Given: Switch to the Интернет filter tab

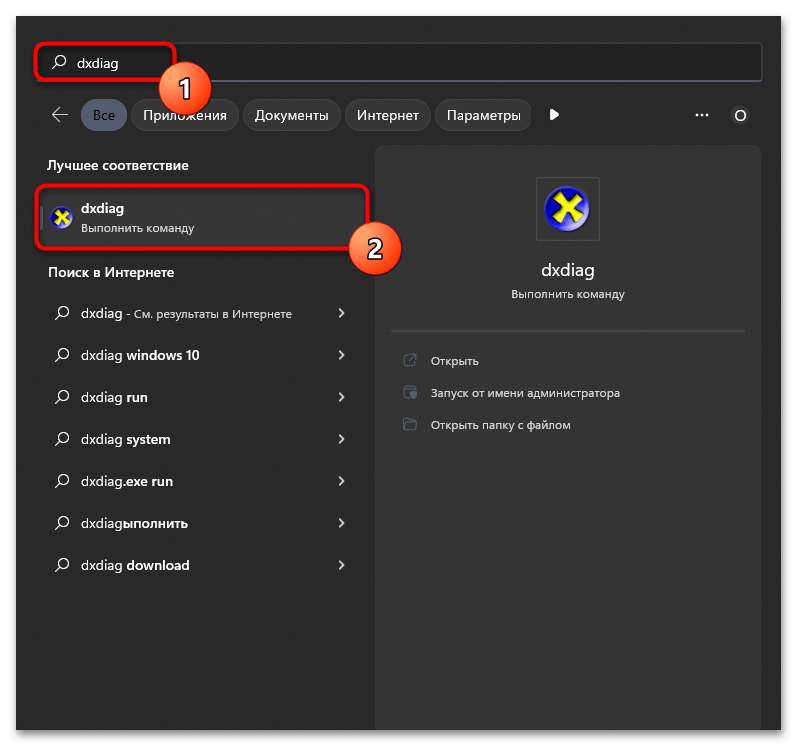Looking at the screenshot, I should (387, 115).
